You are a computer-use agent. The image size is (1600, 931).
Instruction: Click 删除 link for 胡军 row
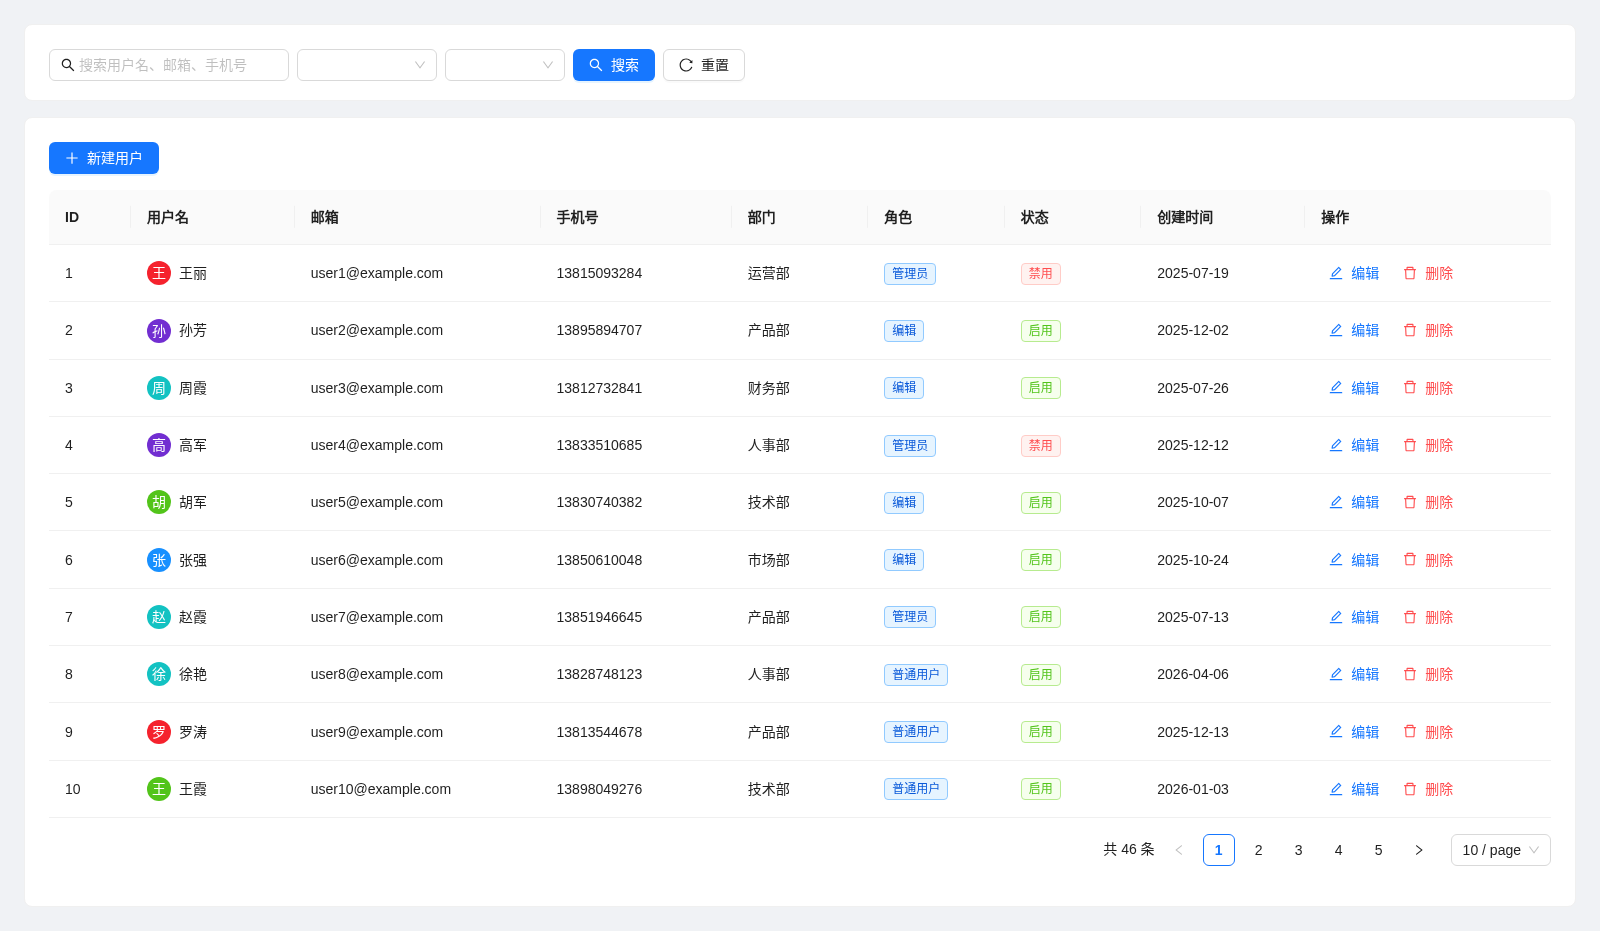click(1428, 502)
